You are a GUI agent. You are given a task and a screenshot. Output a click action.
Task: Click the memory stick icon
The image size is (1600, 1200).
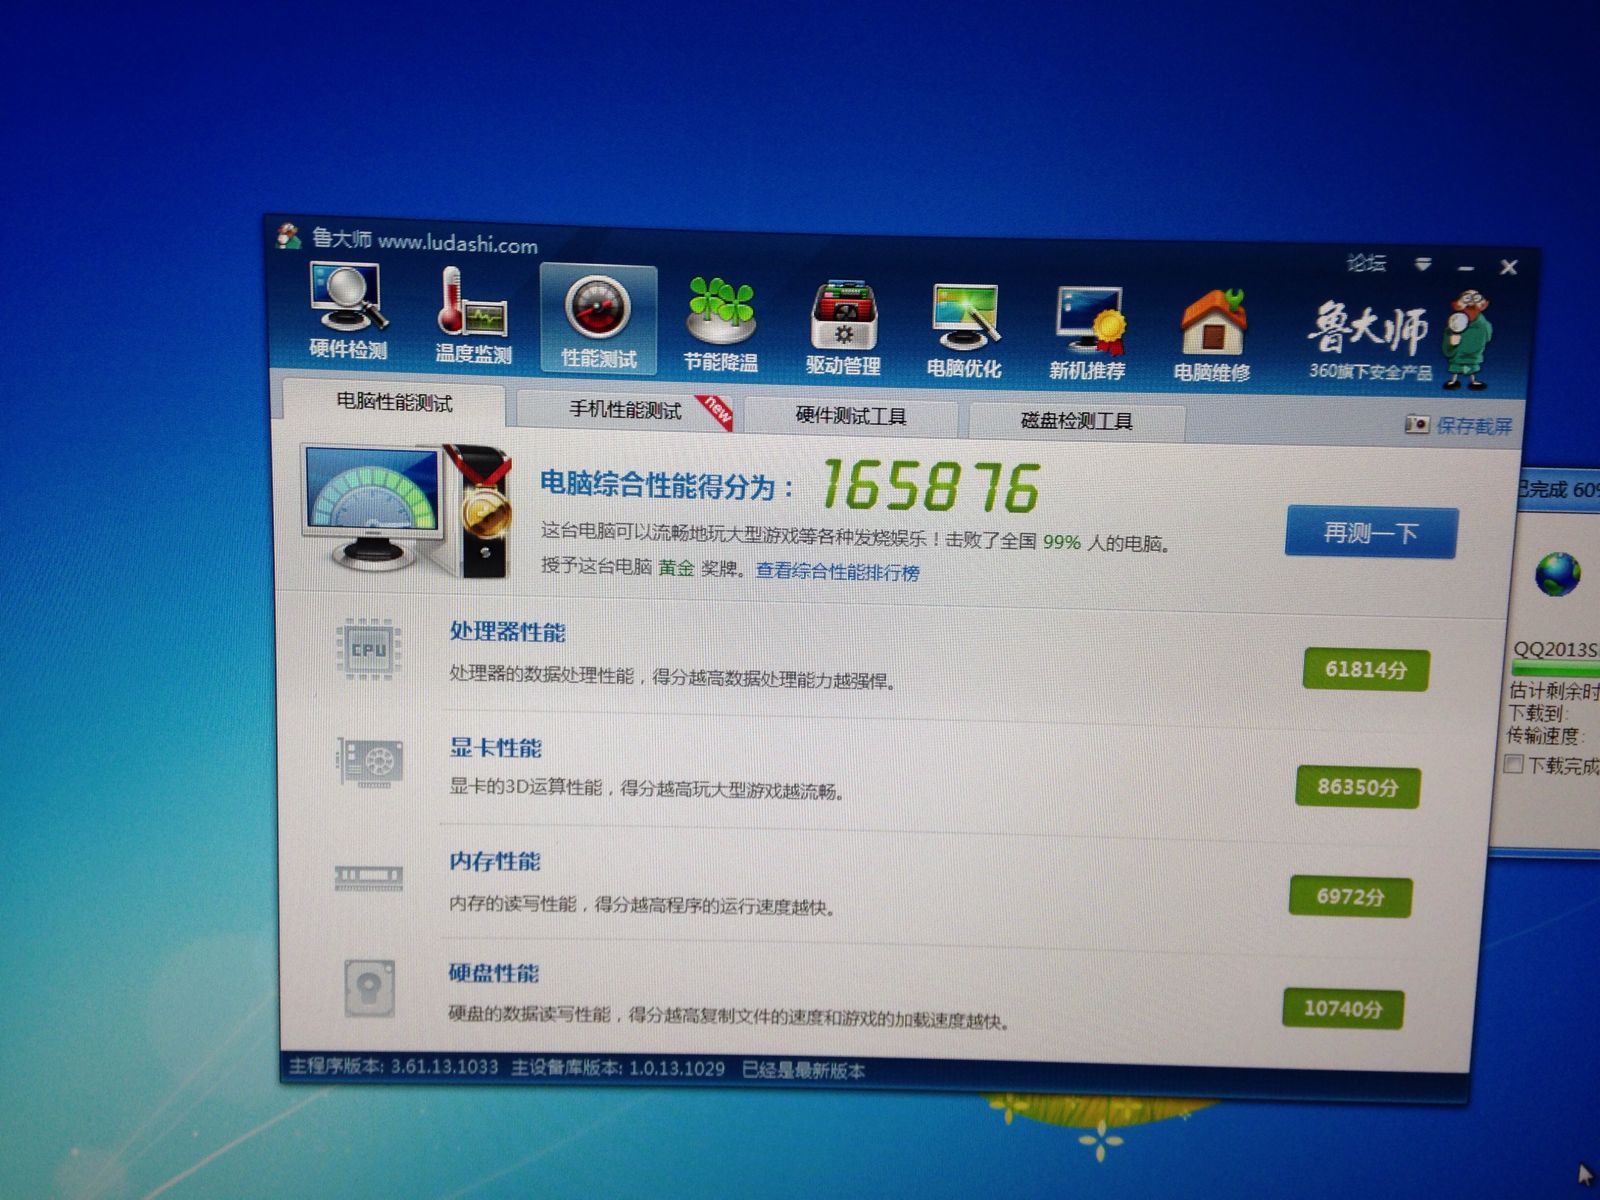(x=368, y=878)
